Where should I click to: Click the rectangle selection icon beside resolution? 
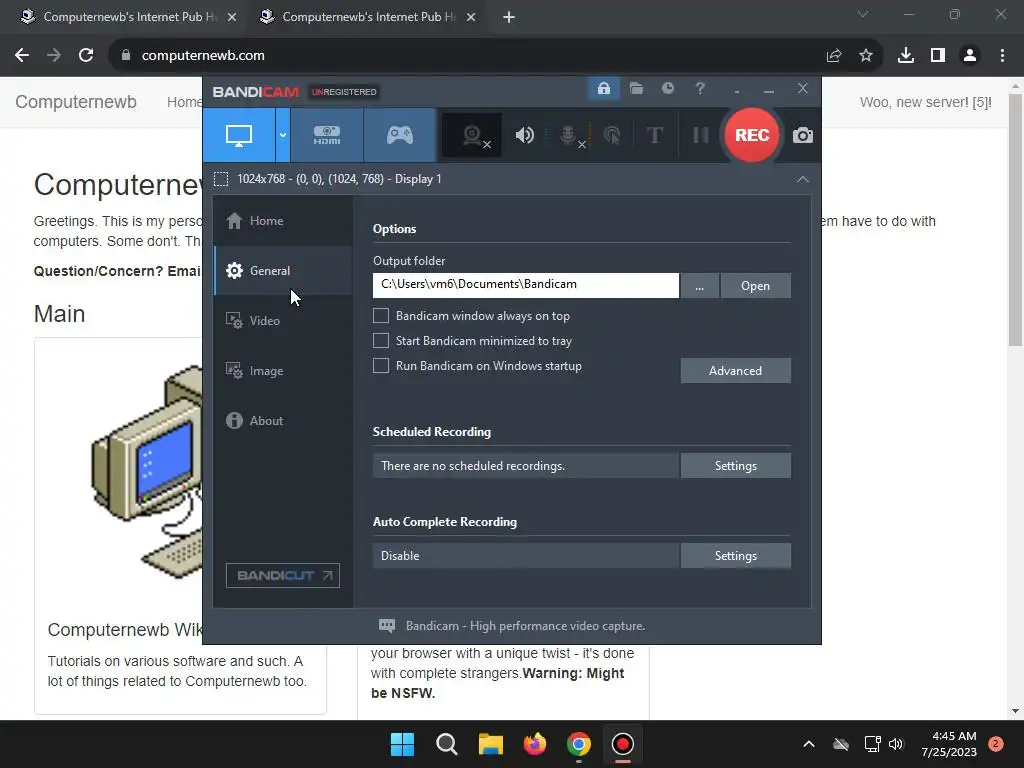tap(221, 179)
